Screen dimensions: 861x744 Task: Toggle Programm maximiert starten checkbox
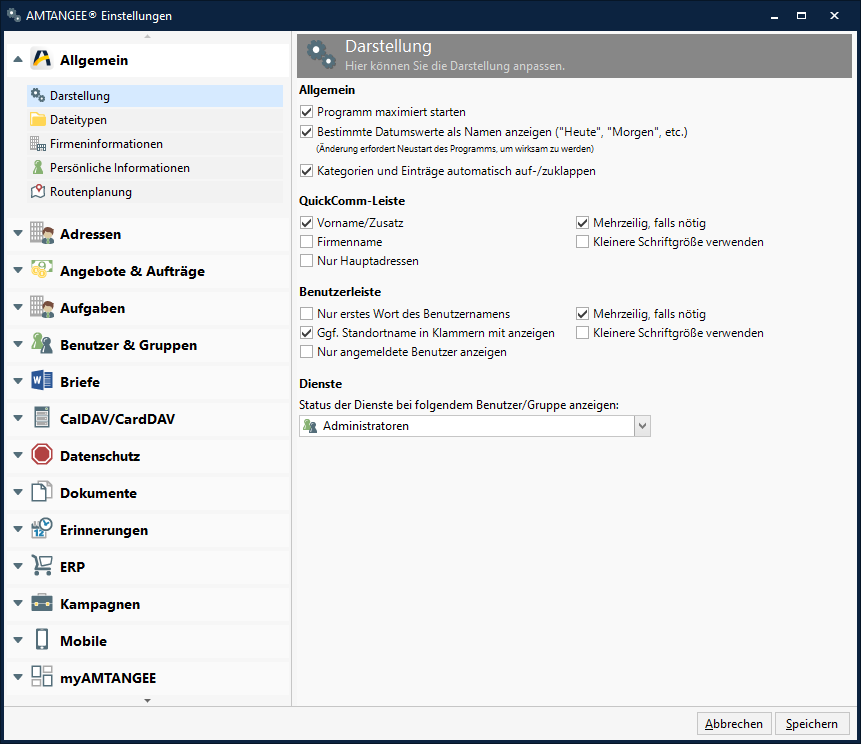click(x=306, y=112)
